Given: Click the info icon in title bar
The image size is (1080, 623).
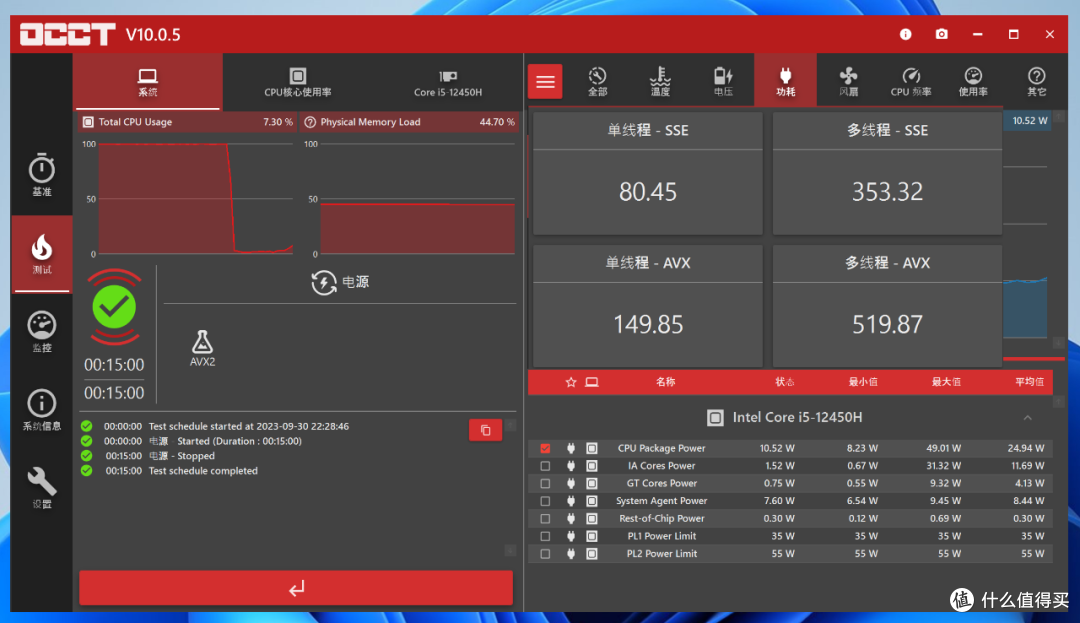Looking at the screenshot, I should tap(906, 34).
